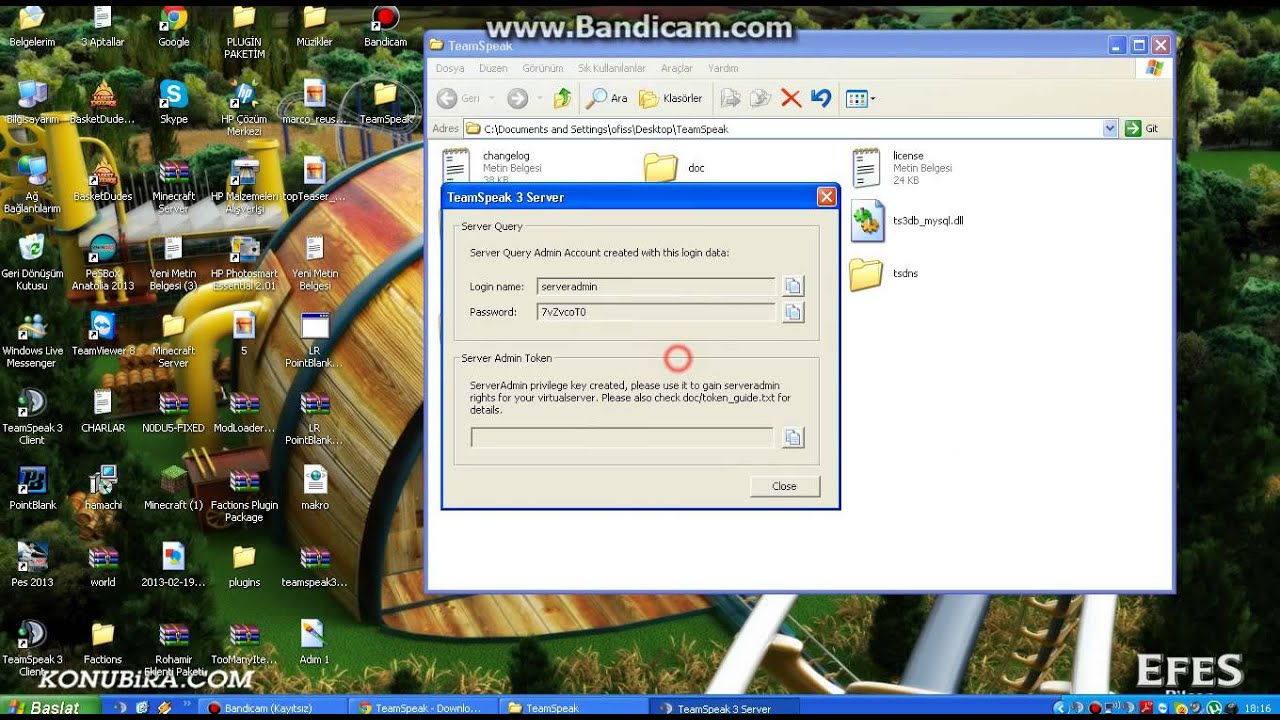The image size is (1280, 720).
Task: Open the Windows Live Messenger shortcut
Action: tap(32, 340)
